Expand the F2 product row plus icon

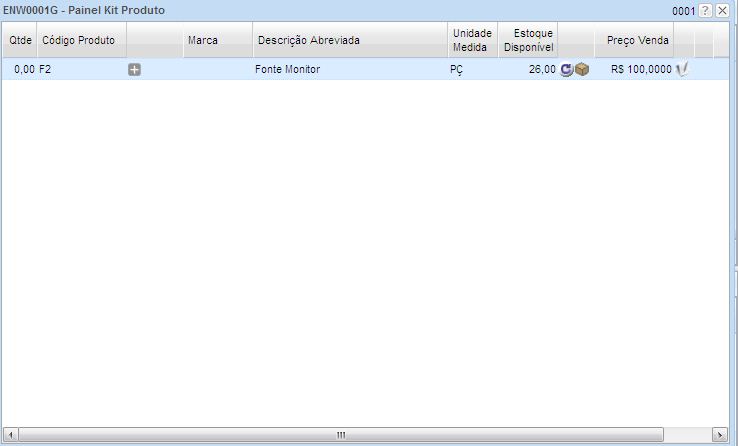[134, 70]
